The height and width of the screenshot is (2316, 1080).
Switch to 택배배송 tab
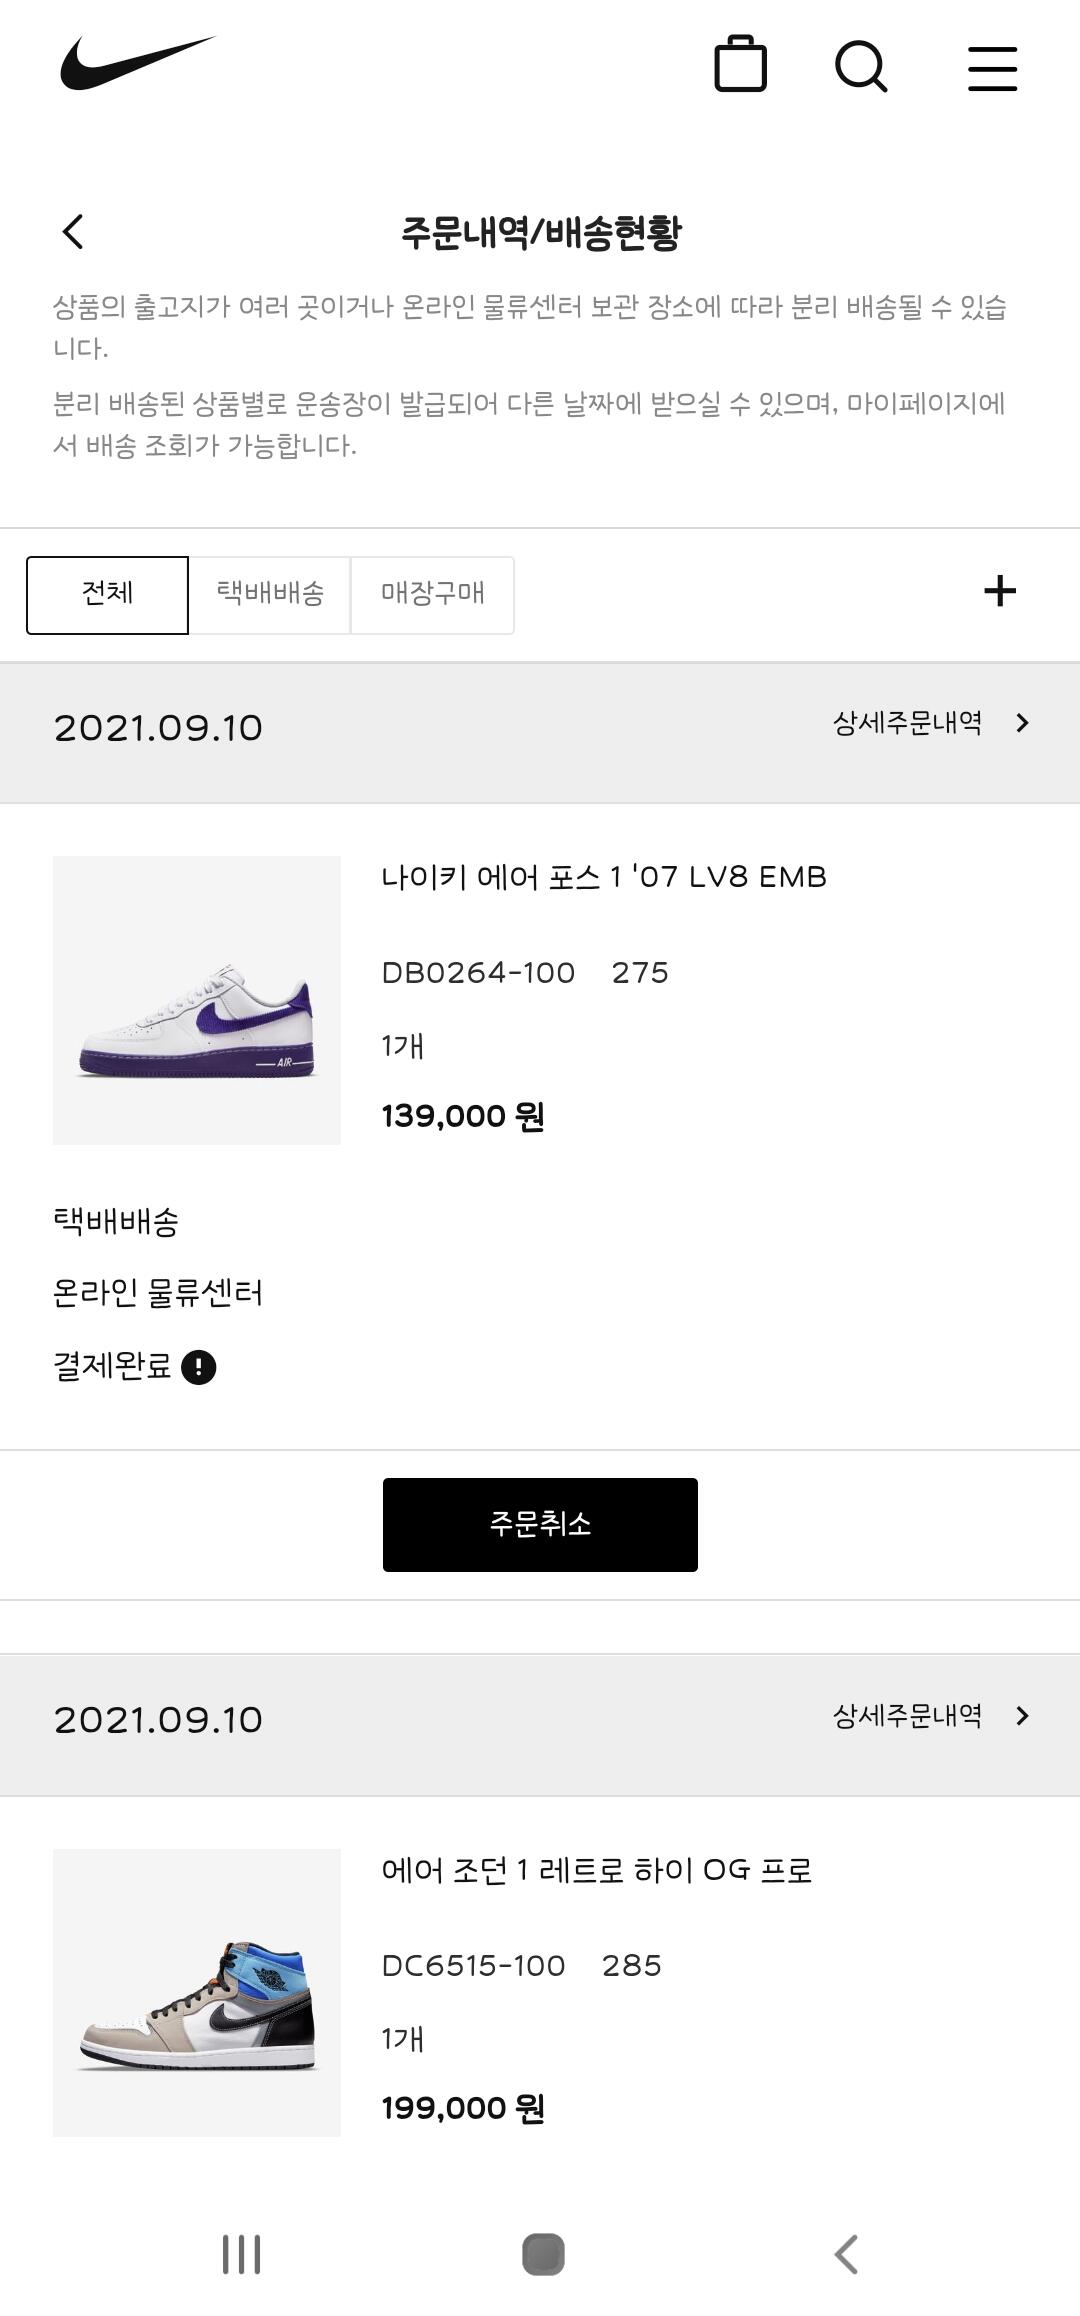(x=270, y=595)
